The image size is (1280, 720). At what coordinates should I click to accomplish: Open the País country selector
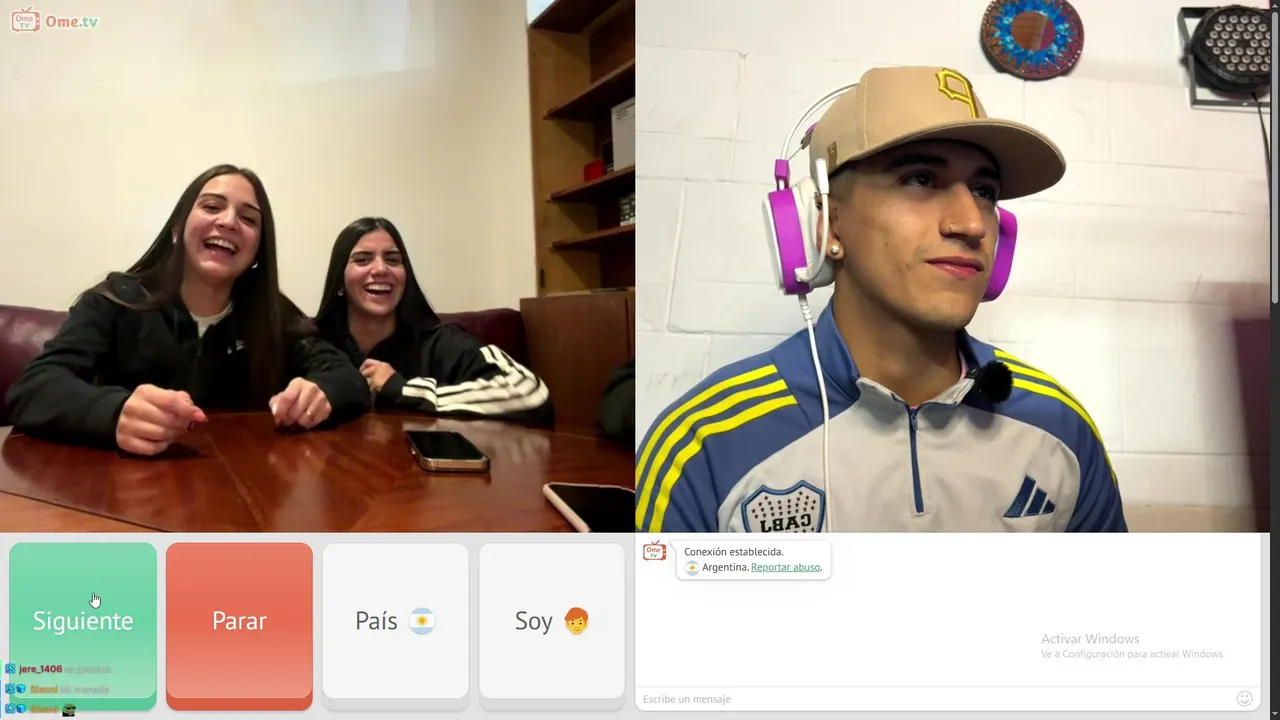[x=395, y=621]
